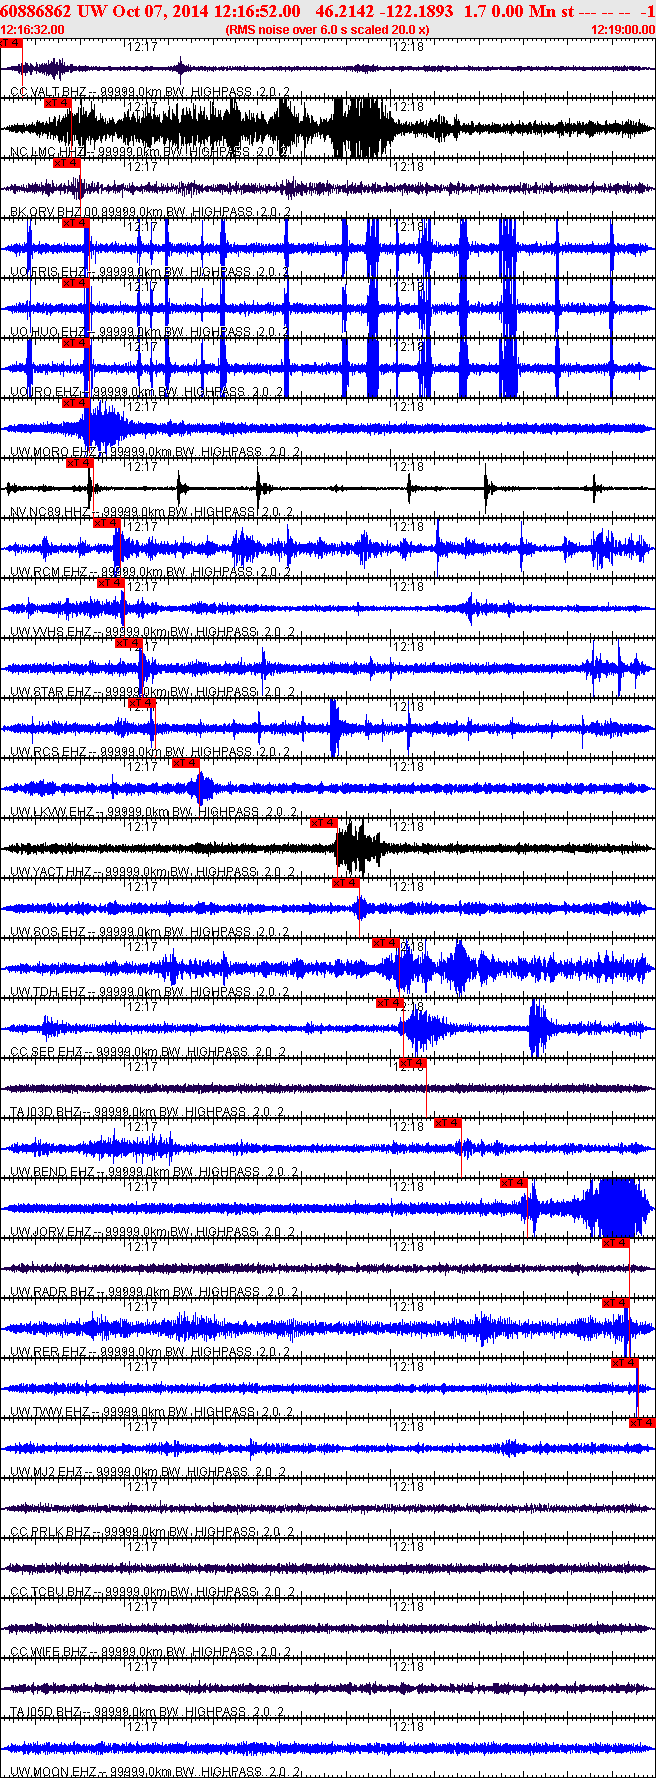Click the red pick marker on CC.SEP trace
656x1778 pixels.
coord(390,1003)
